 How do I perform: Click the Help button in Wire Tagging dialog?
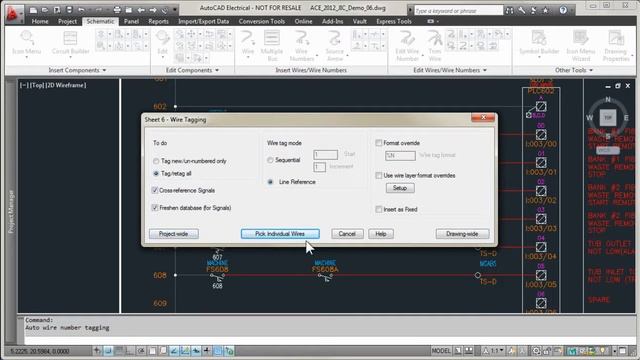pyautogui.click(x=381, y=234)
